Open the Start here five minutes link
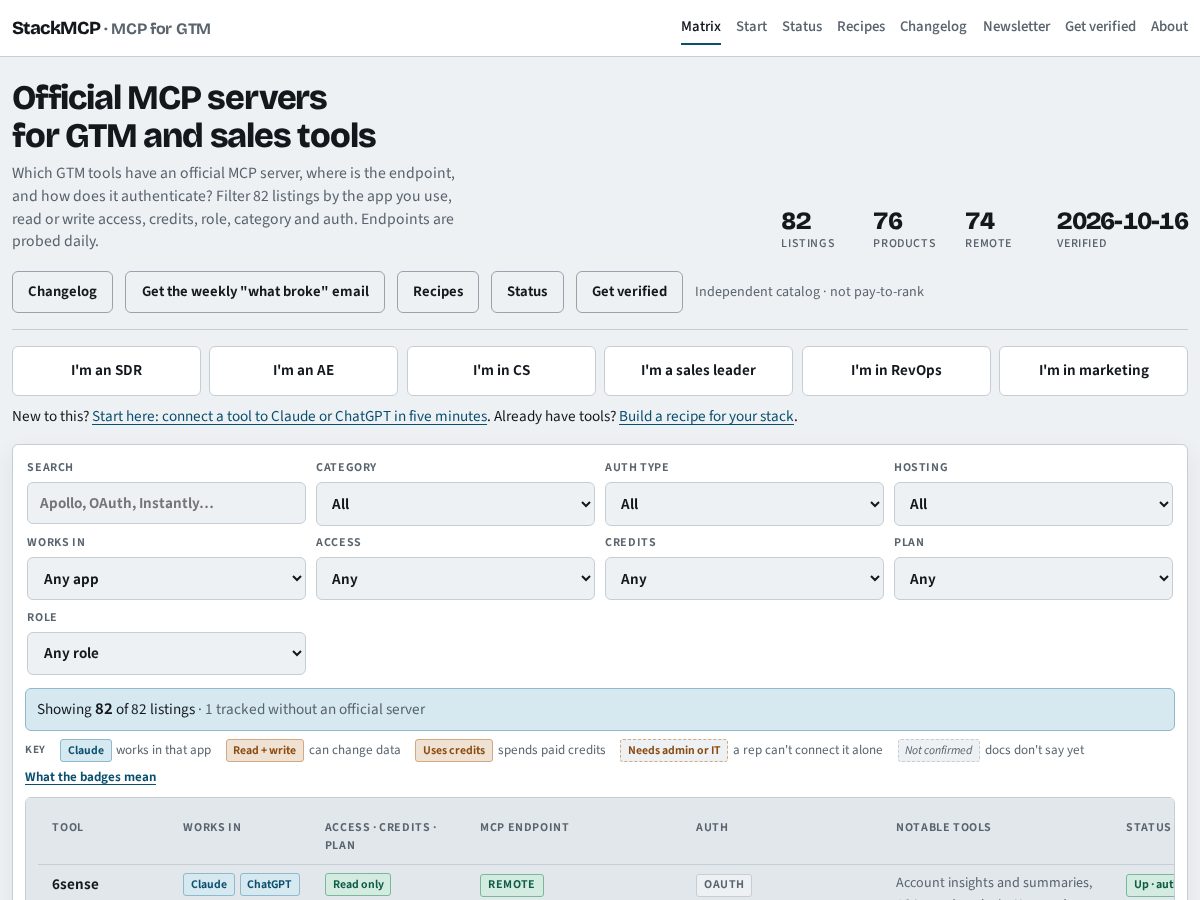1200x900 pixels. 290,416
